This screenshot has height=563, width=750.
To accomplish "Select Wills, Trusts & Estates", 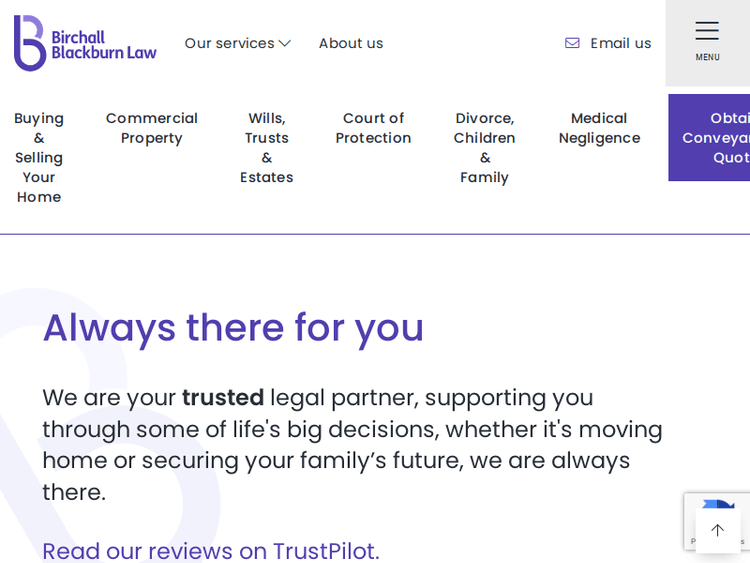I will (x=267, y=147).
